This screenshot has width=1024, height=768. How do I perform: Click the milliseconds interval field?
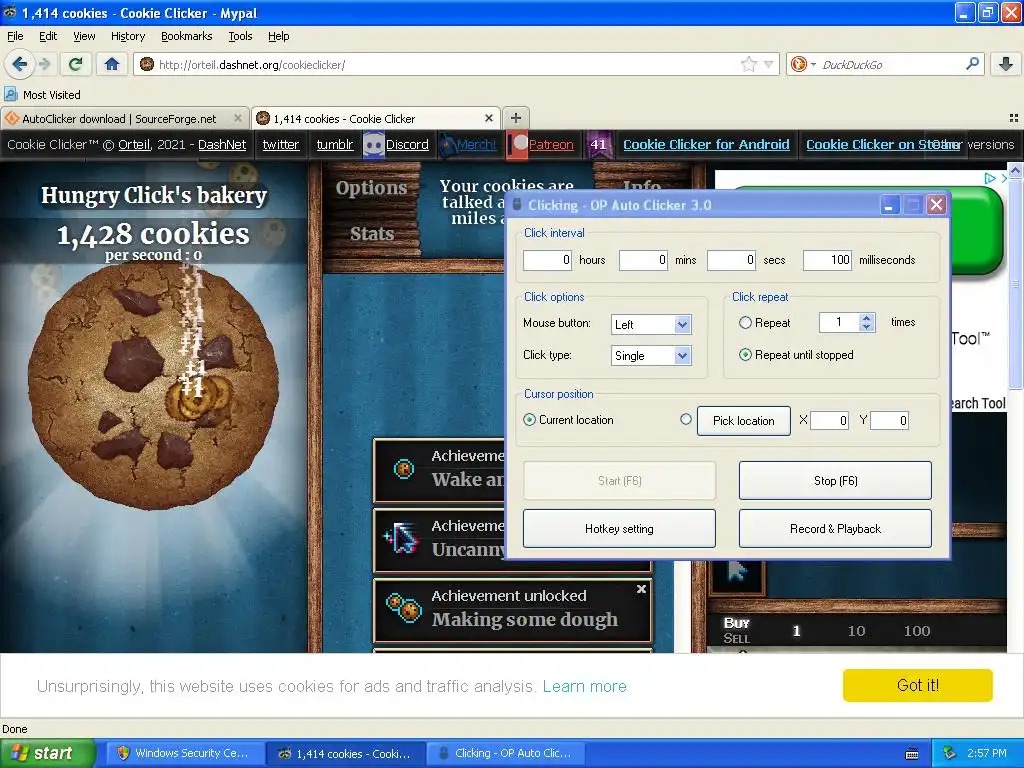coord(827,260)
